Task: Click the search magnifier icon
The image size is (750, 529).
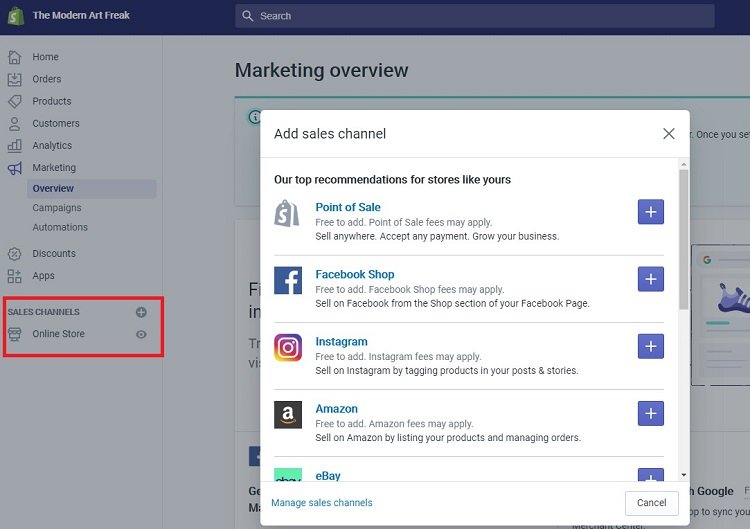Action: [x=247, y=16]
